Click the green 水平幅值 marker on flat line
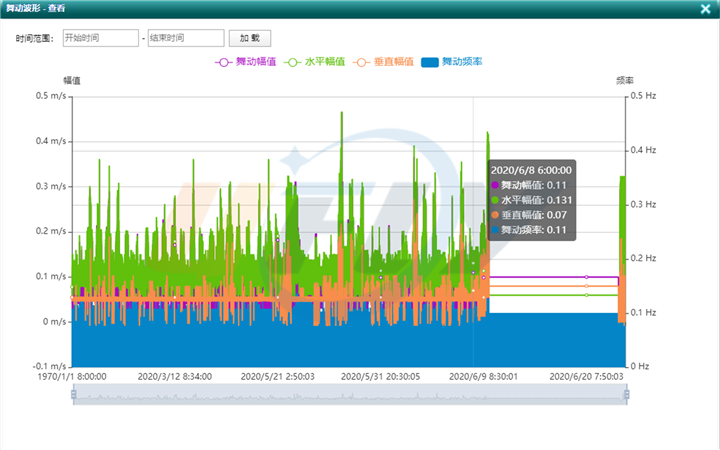This screenshot has height=450, width=720. pyautogui.click(x=587, y=295)
